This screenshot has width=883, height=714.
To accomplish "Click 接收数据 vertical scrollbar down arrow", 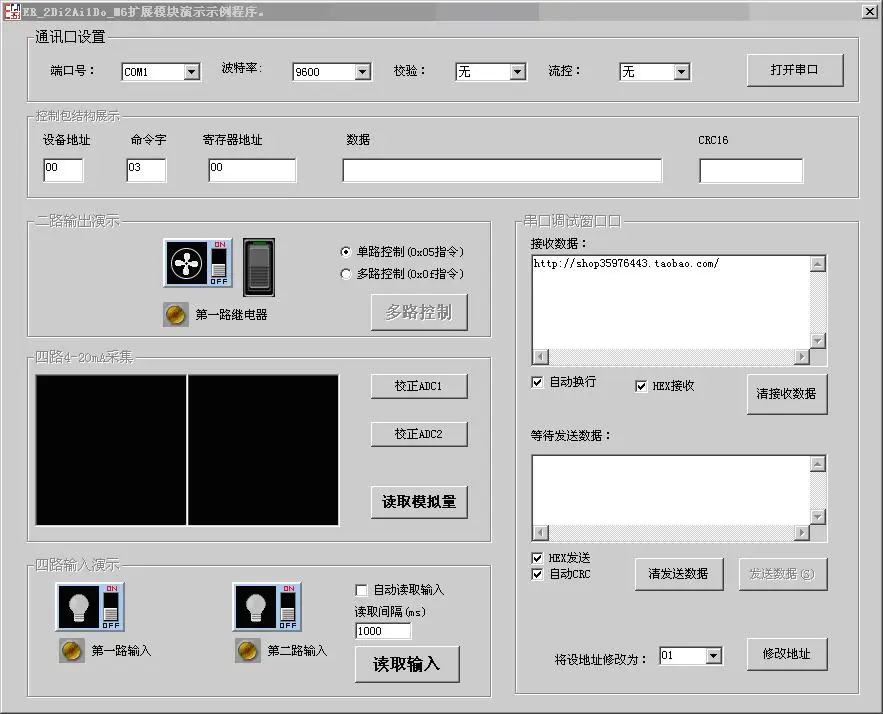I will (x=818, y=341).
